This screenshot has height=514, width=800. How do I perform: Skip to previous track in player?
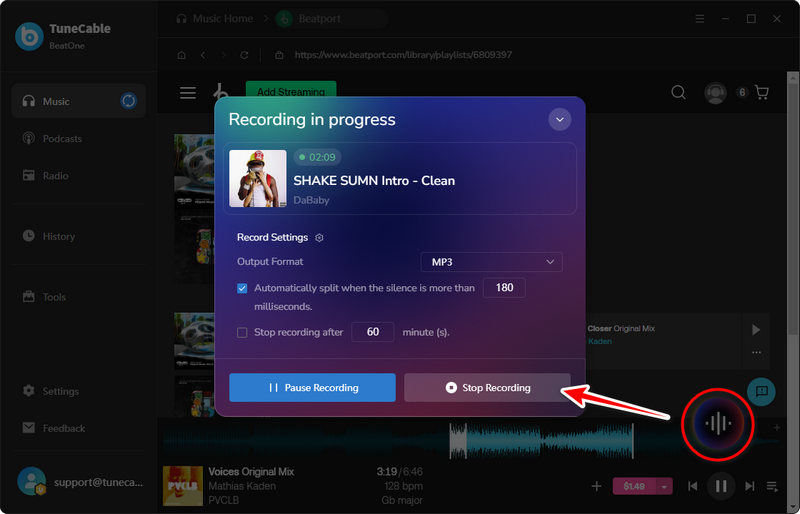click(692, 486)
